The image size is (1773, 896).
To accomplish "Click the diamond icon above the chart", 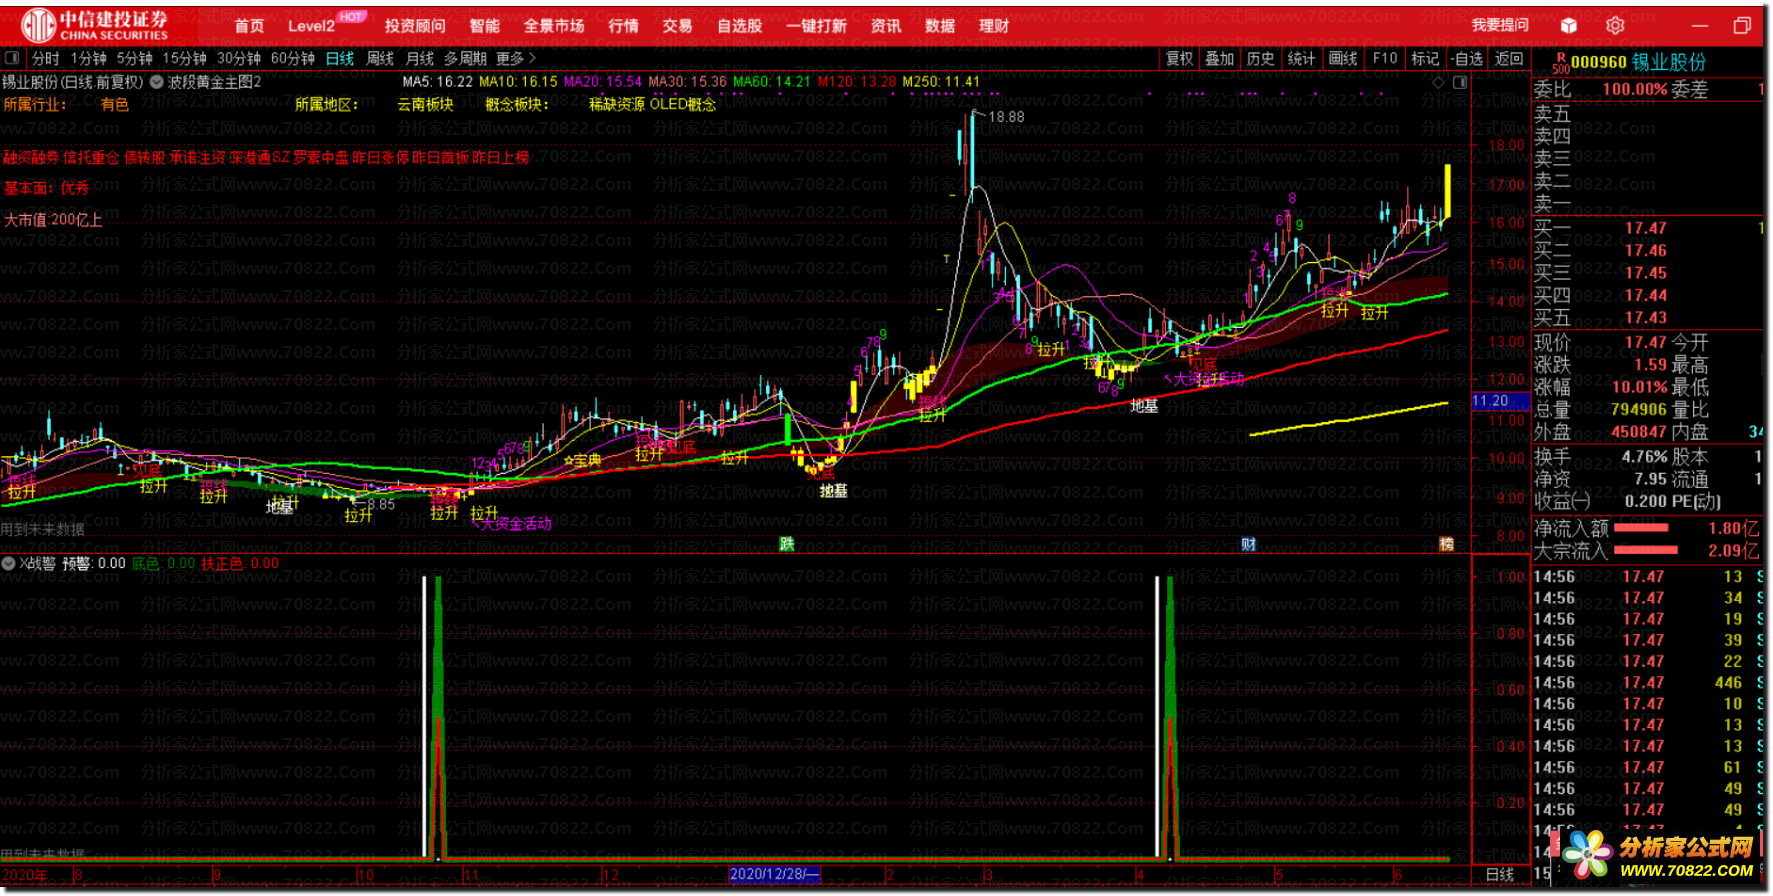I will pyautogui.click(x=1438, y=82).
